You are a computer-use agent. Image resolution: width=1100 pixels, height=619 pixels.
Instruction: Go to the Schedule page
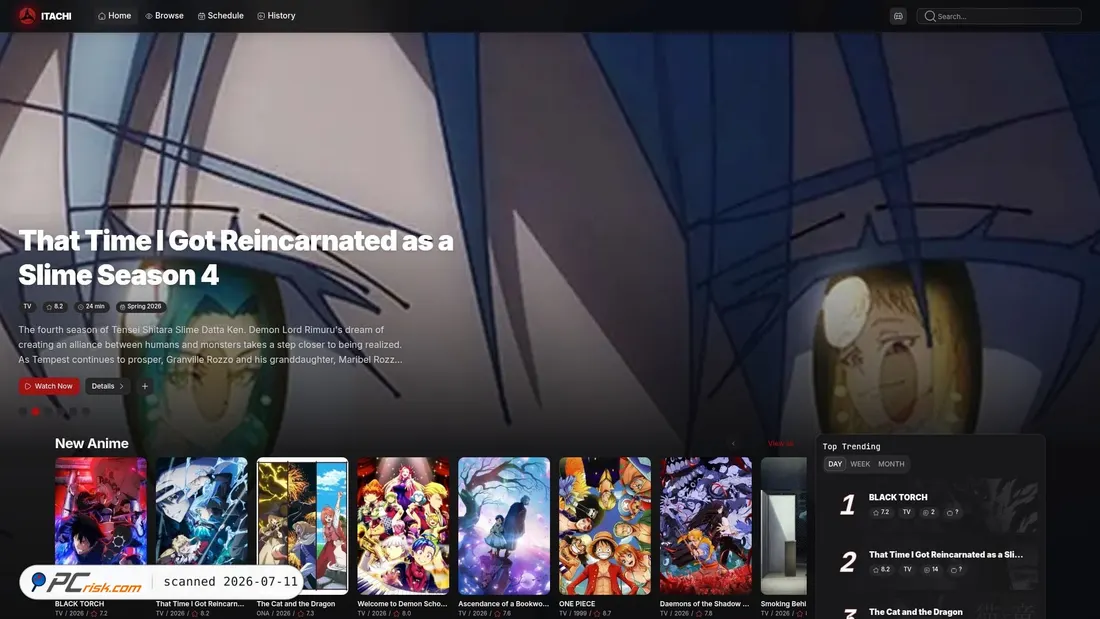[221, 15]
